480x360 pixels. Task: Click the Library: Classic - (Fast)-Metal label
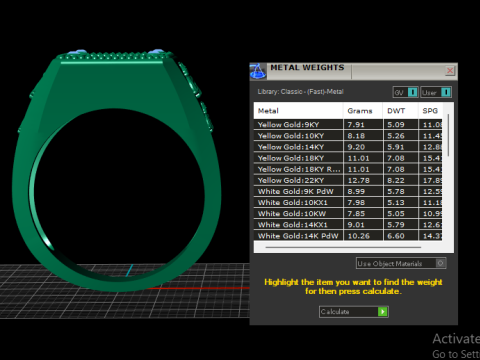point(300,92)
